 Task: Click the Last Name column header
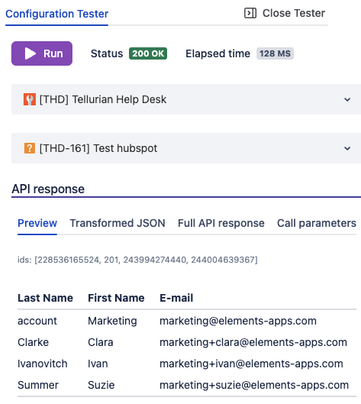[x=45, y=298]
